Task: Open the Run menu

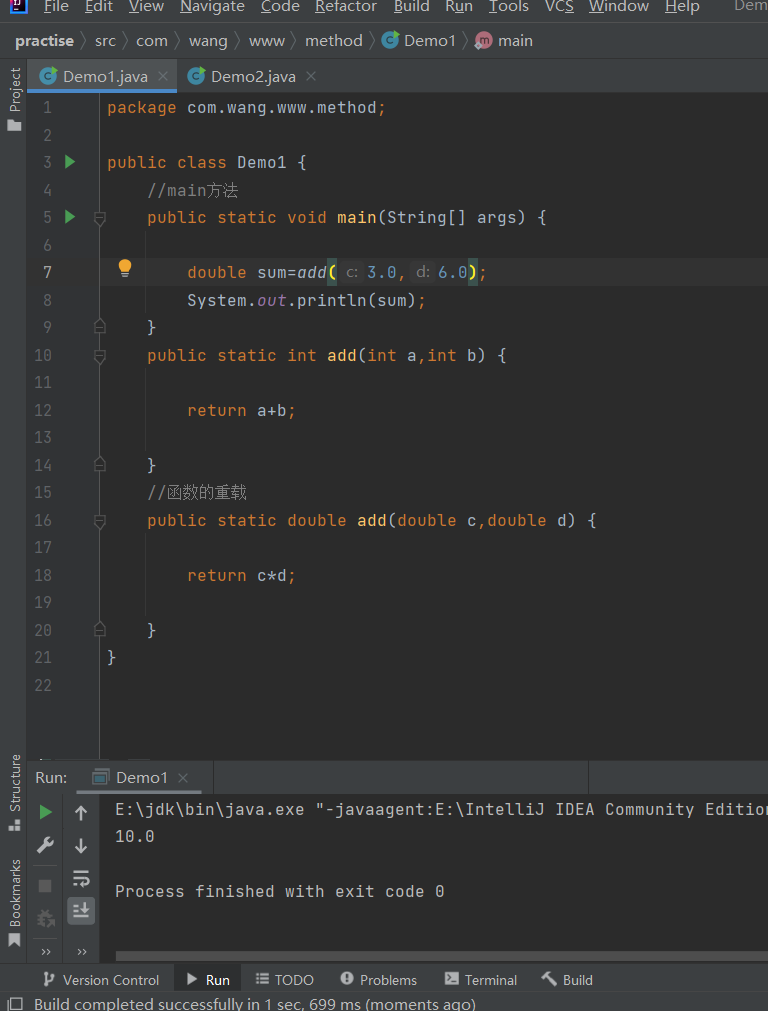Action: tap(458, 6)
